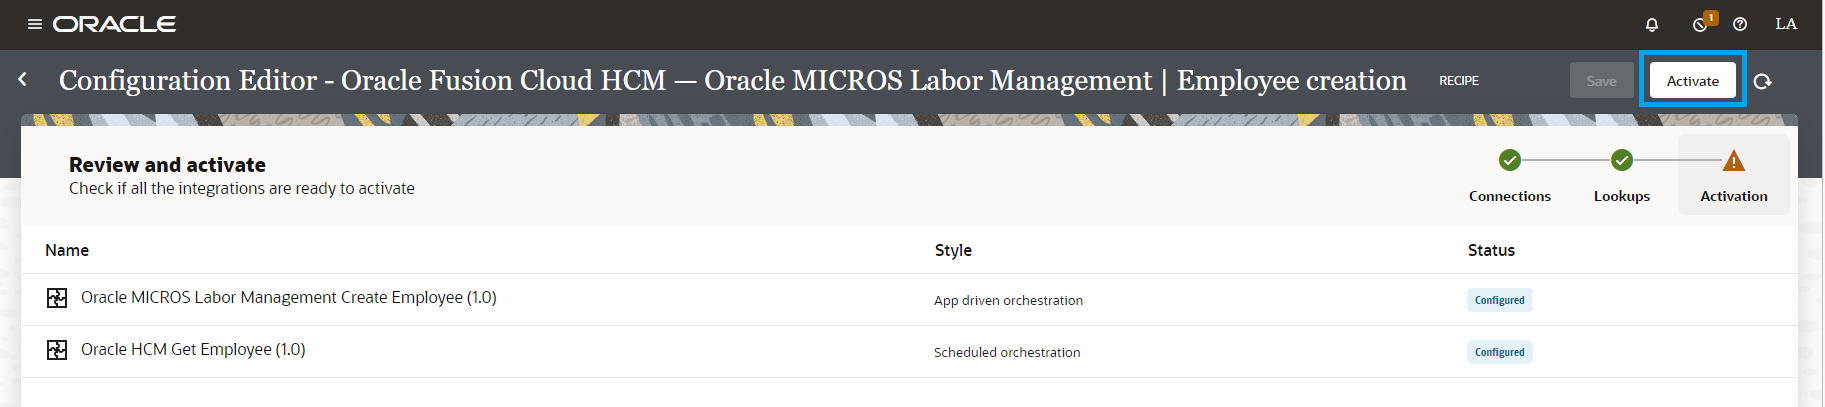Click Configured status of Create Employee integration
1825x407 pixels.
1499,300
